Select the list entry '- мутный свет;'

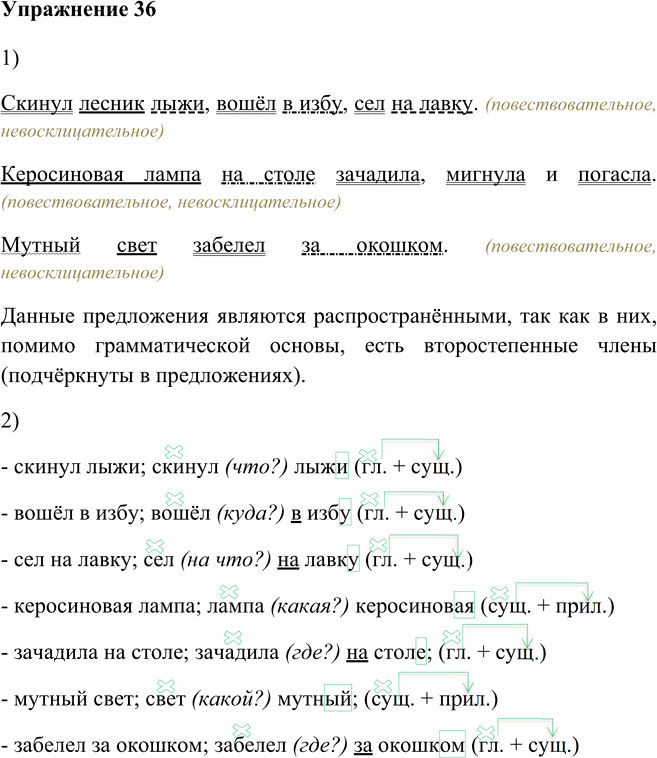click(70, 699)
